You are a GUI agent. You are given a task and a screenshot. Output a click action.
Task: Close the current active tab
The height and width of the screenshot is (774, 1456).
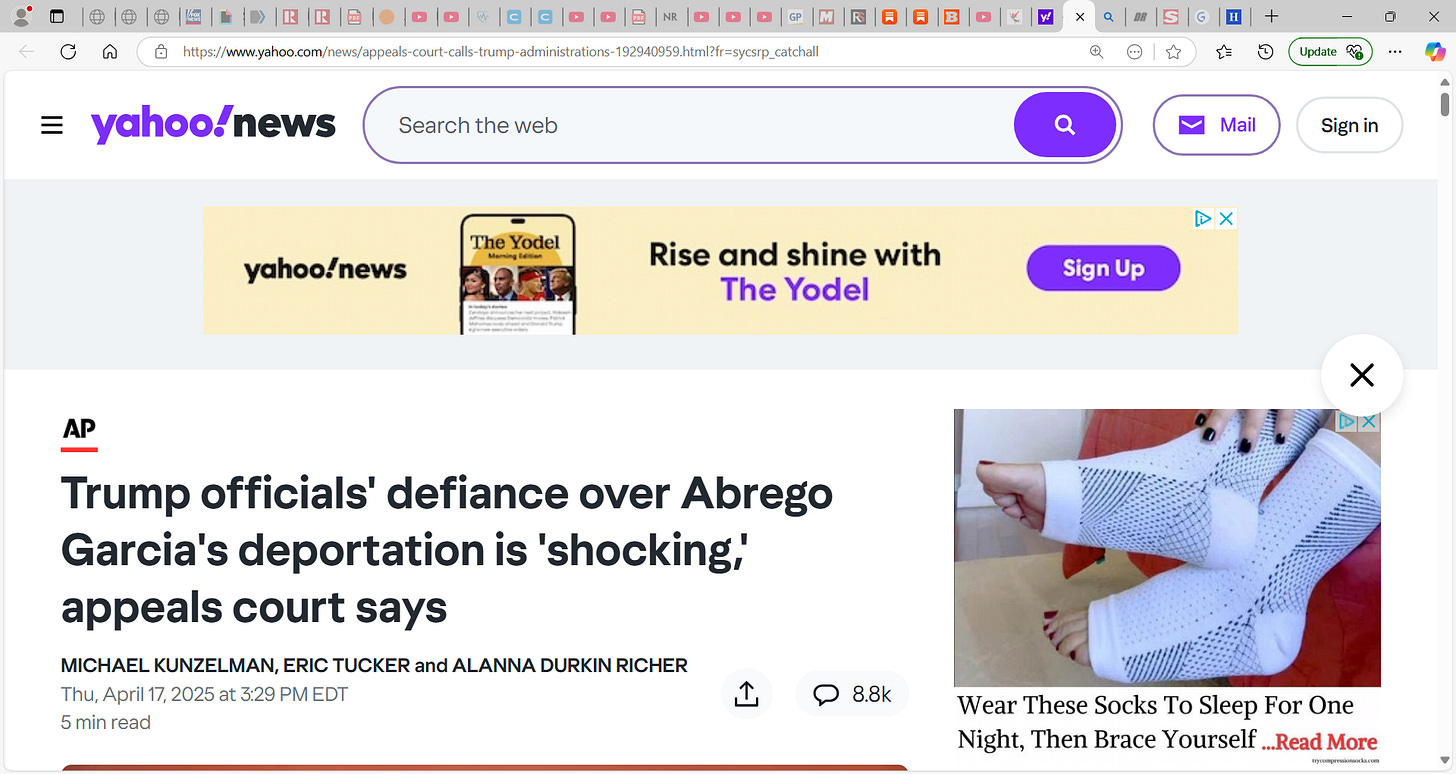click(1079, 17)
